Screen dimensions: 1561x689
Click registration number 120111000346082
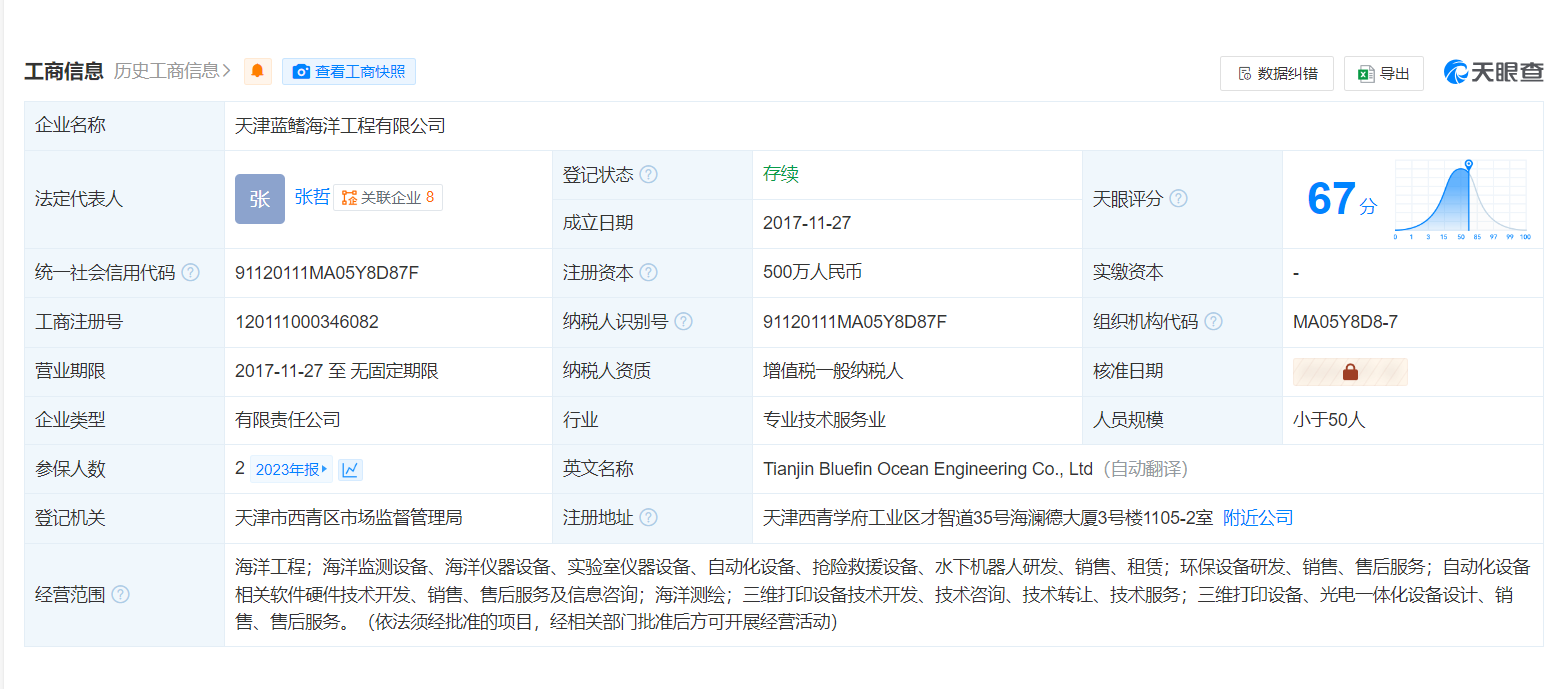(307, 322)
